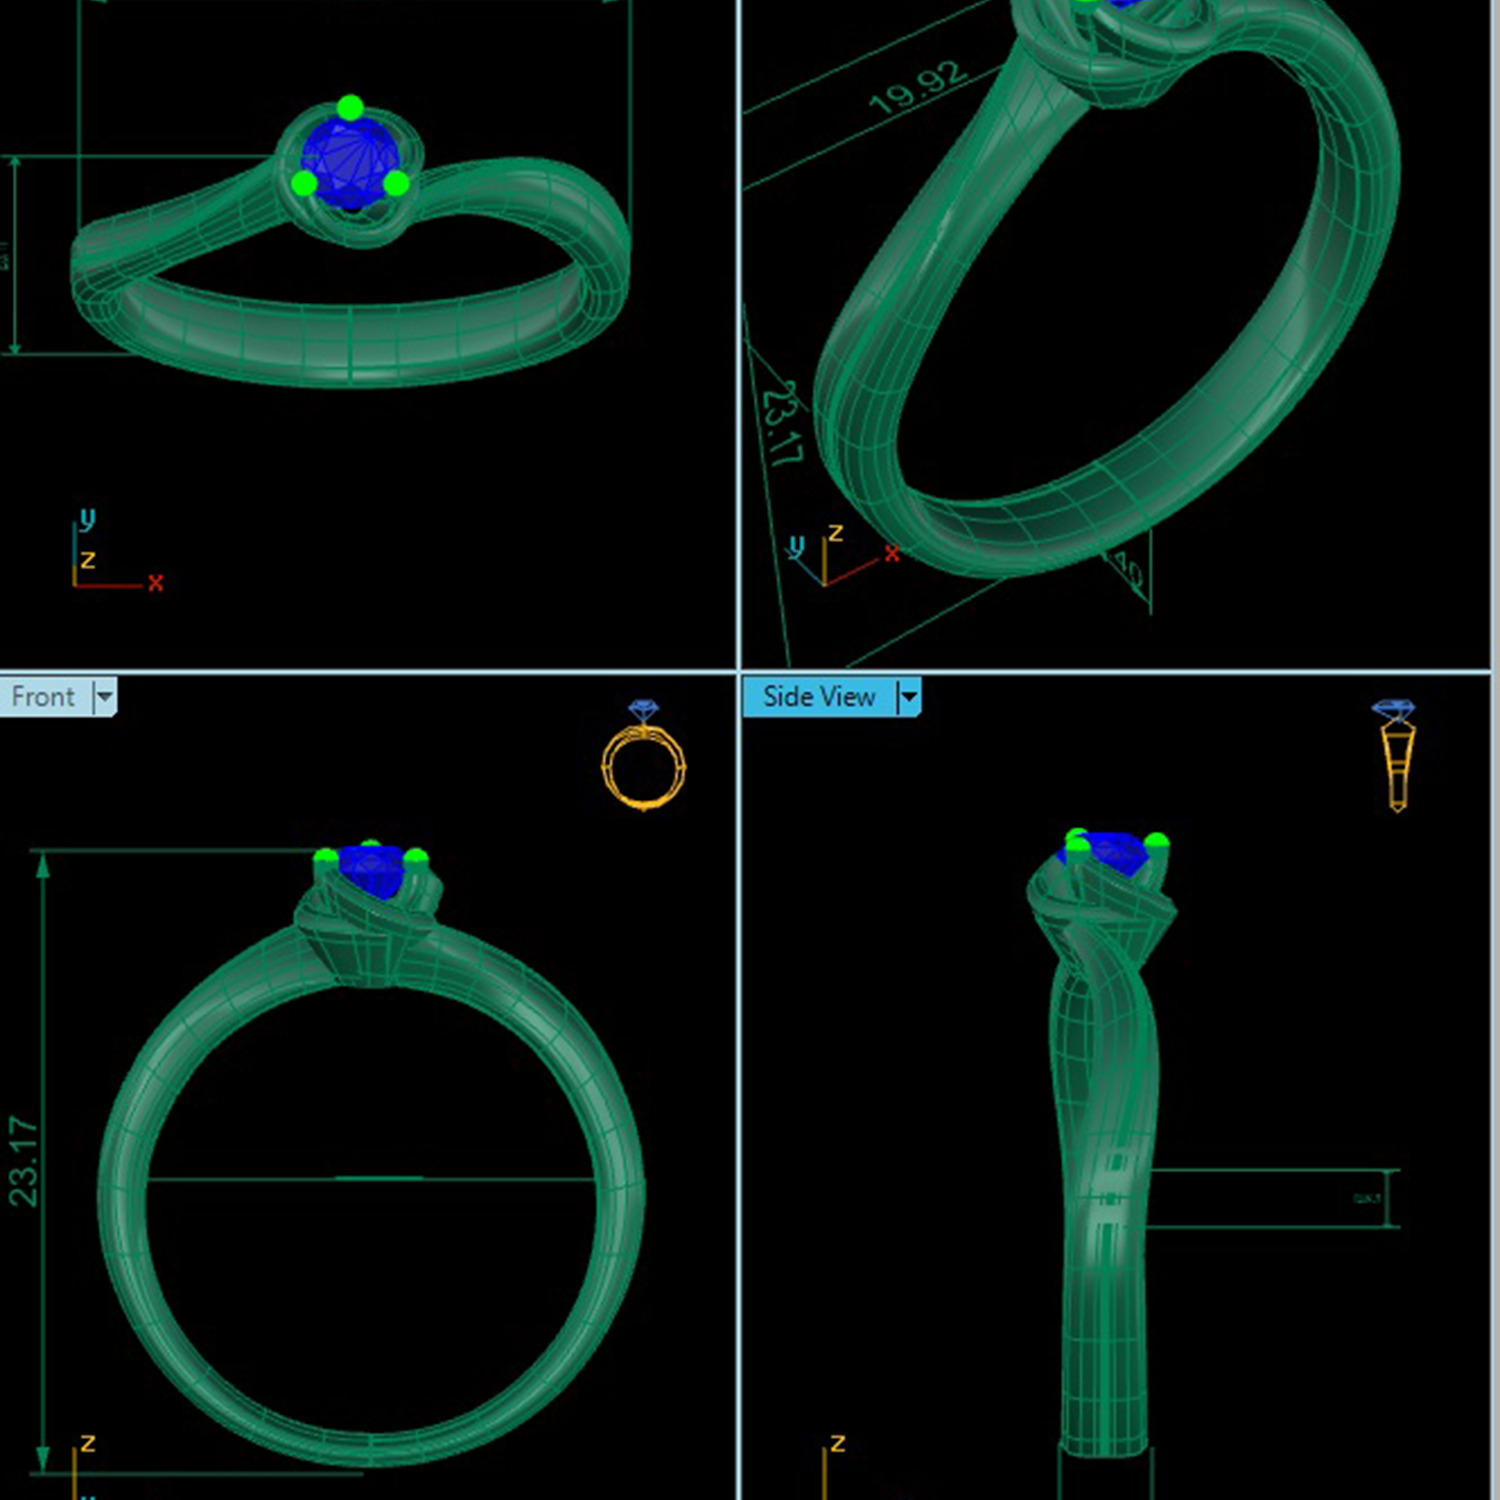Click the top green prong in the top-view viewport
The image size is (1500, 1500).
(x=350, y=107)
